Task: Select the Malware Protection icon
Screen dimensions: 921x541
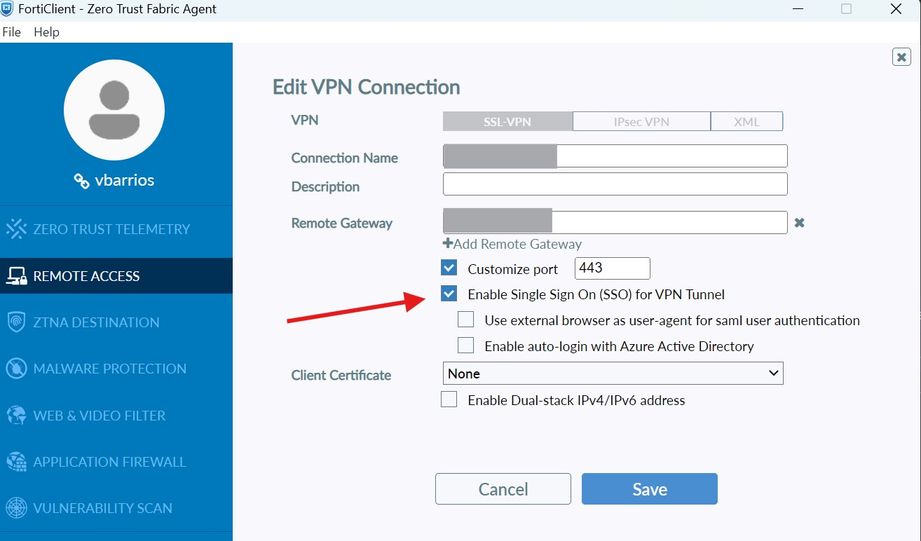Action: coord(16,369)
